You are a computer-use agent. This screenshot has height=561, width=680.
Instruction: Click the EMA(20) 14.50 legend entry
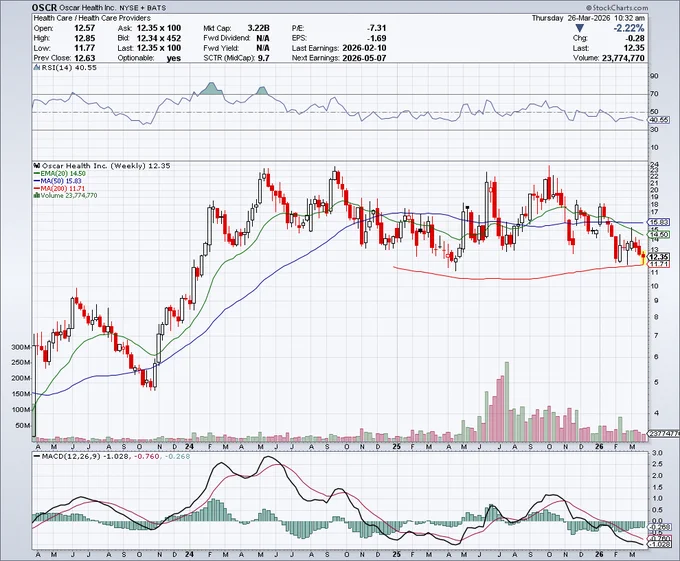point(59,173)
